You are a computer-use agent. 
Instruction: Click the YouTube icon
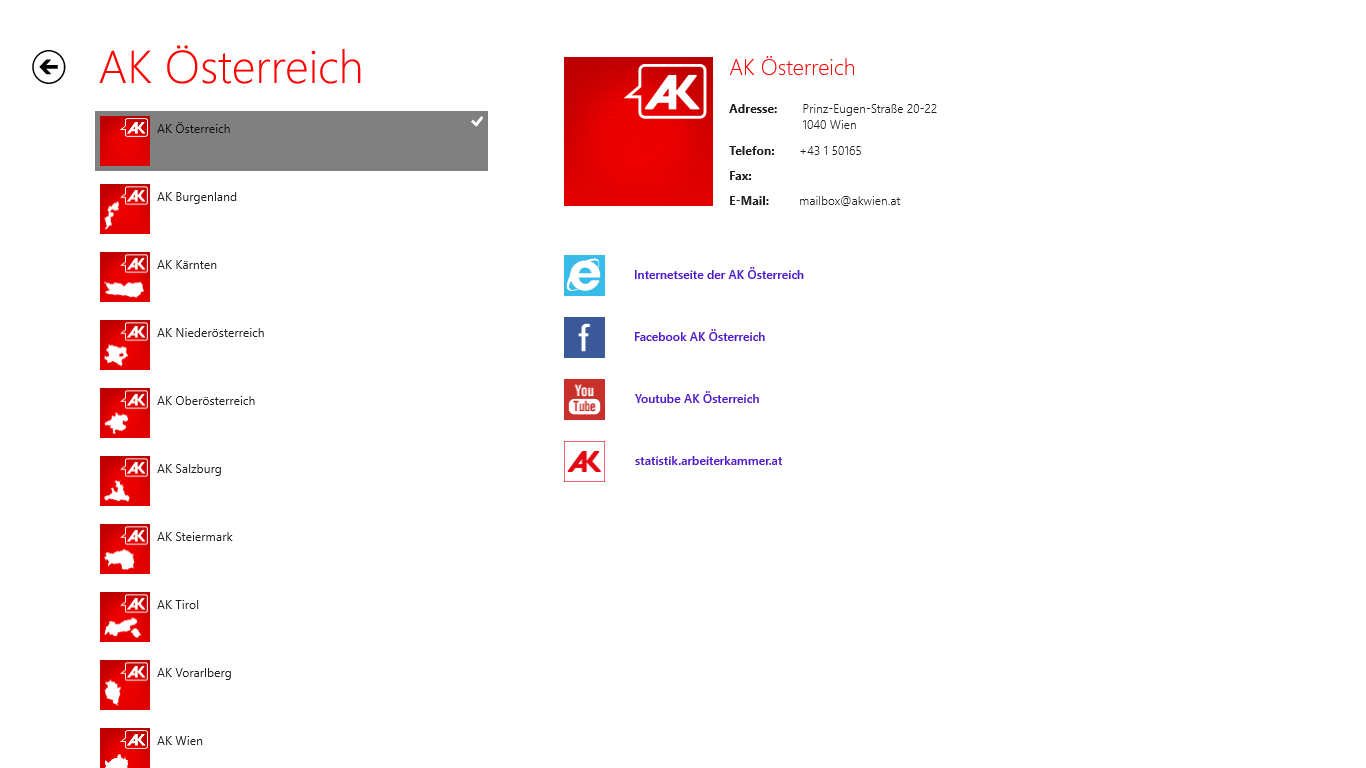[x=584, y=399]
